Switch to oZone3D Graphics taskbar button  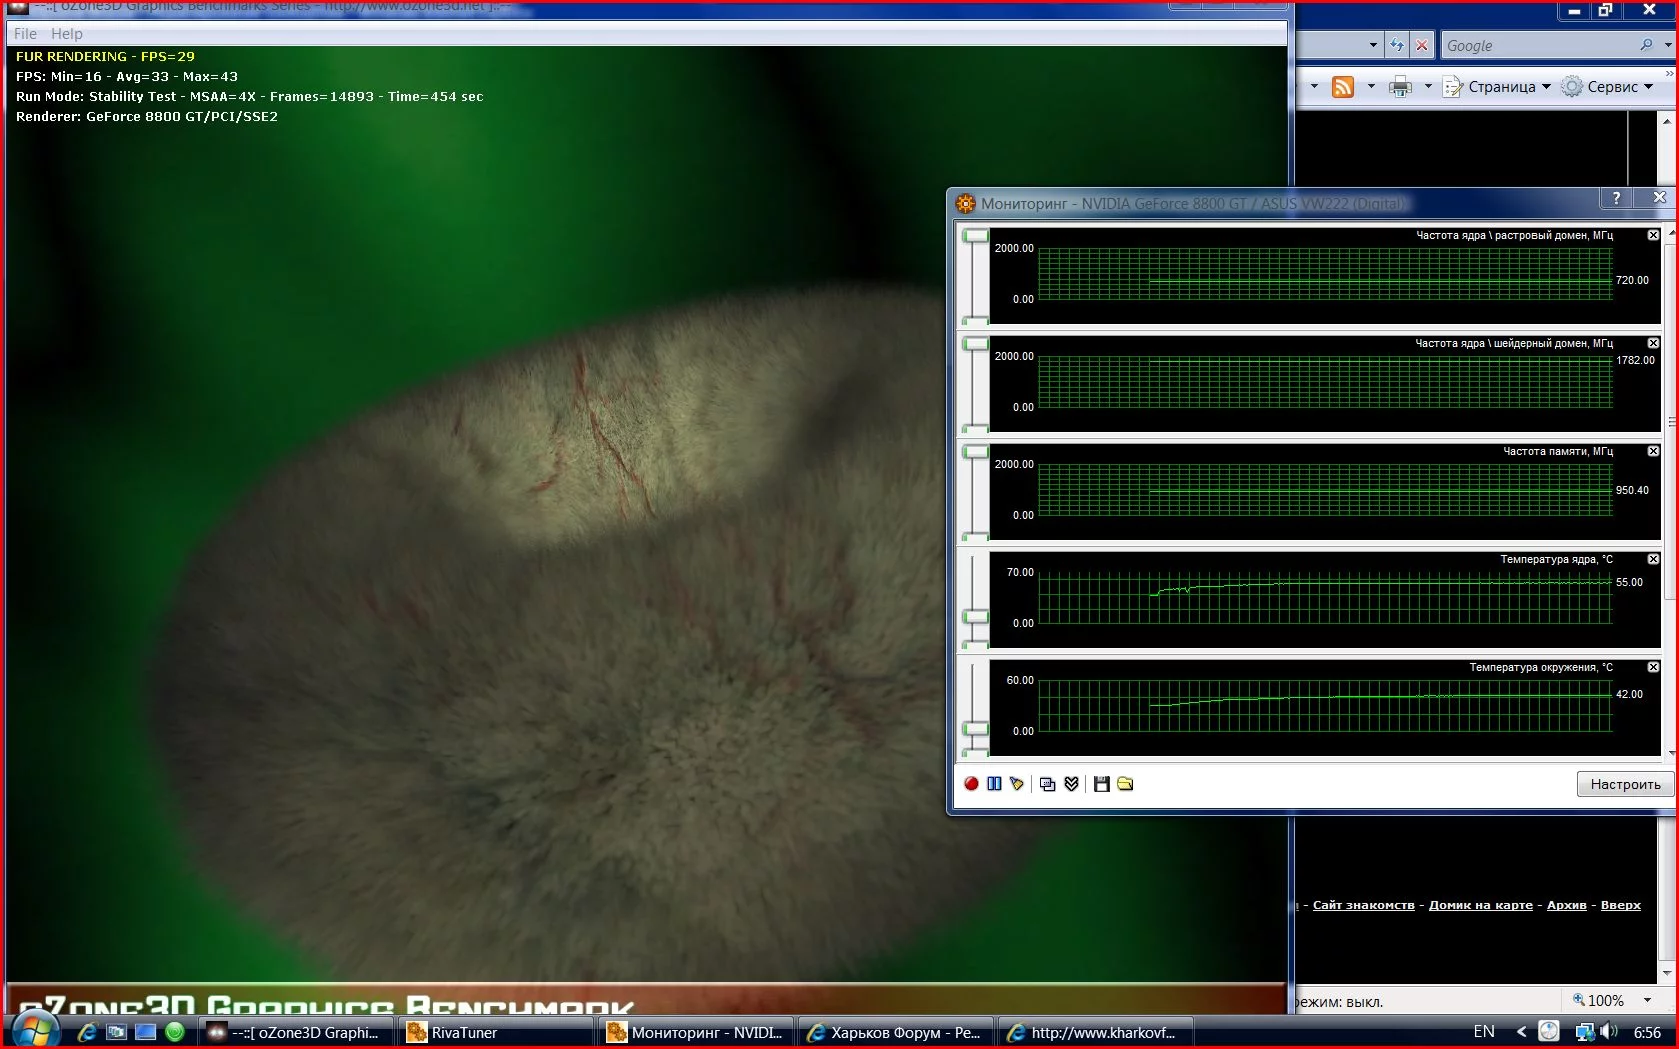tap(295, 1032)
